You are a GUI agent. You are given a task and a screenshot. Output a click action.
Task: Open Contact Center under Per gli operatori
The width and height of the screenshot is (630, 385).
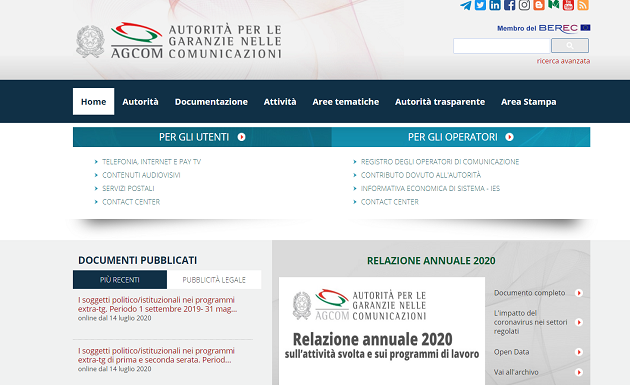tap(390, 202)
